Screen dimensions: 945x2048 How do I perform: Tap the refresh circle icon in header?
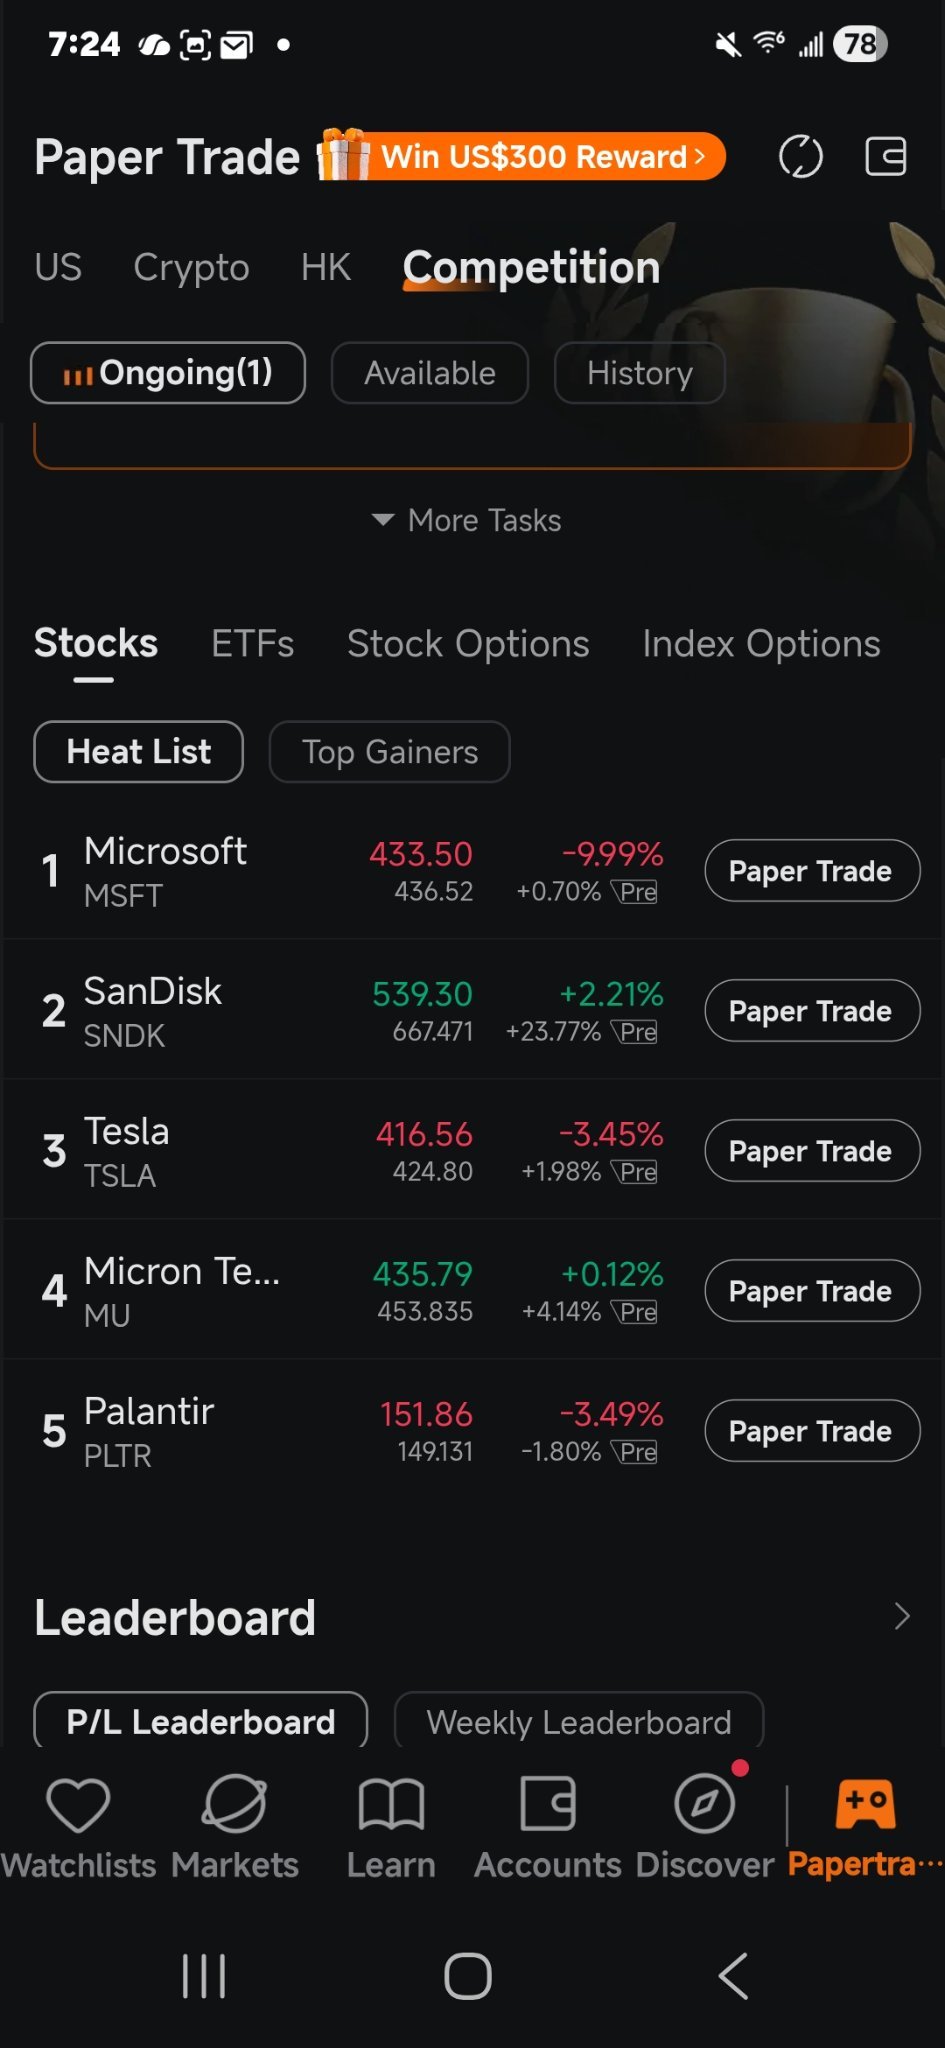click(800, 157)
